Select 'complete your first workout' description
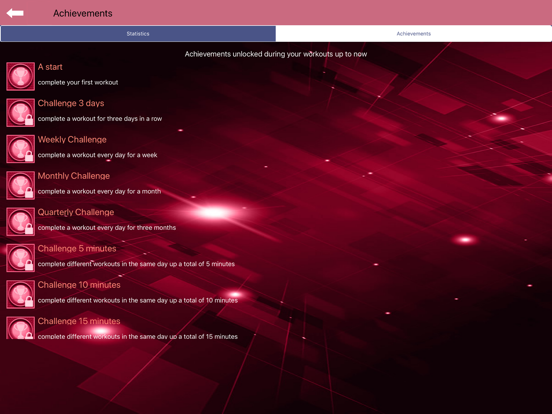The image size is (552, 414). tap(78, 82)
